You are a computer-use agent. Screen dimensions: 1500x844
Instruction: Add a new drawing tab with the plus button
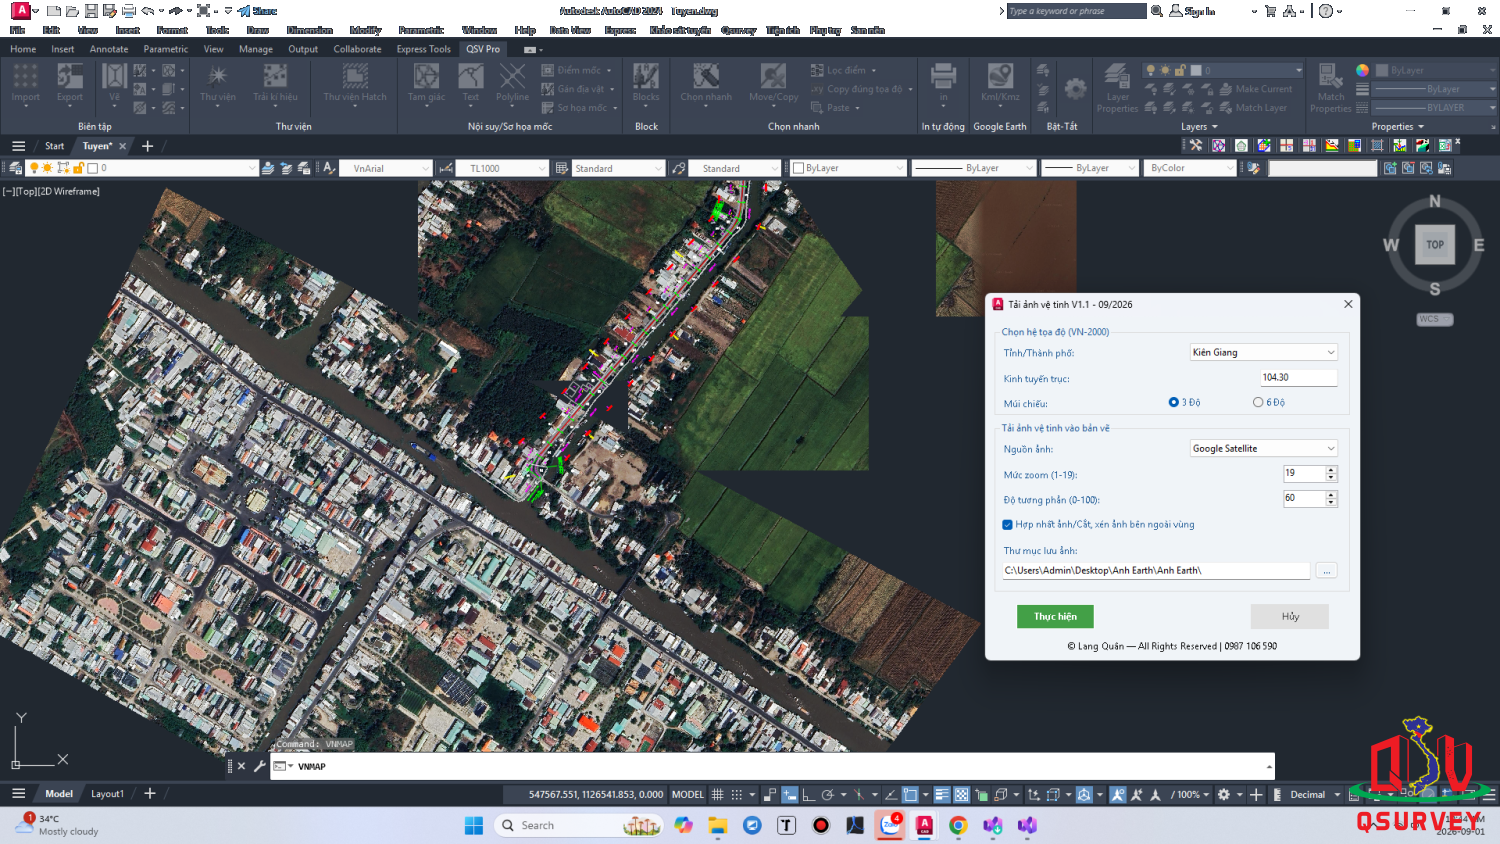148,146
